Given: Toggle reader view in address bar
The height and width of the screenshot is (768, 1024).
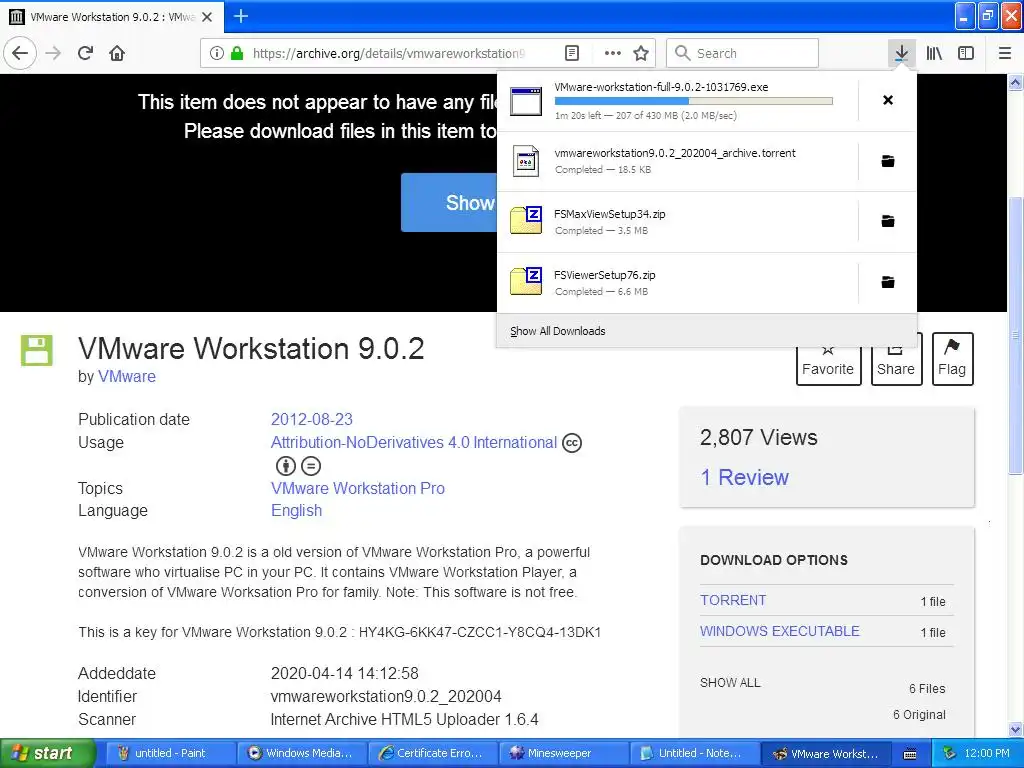Looking at the screenshot, I should click(571, 54).
